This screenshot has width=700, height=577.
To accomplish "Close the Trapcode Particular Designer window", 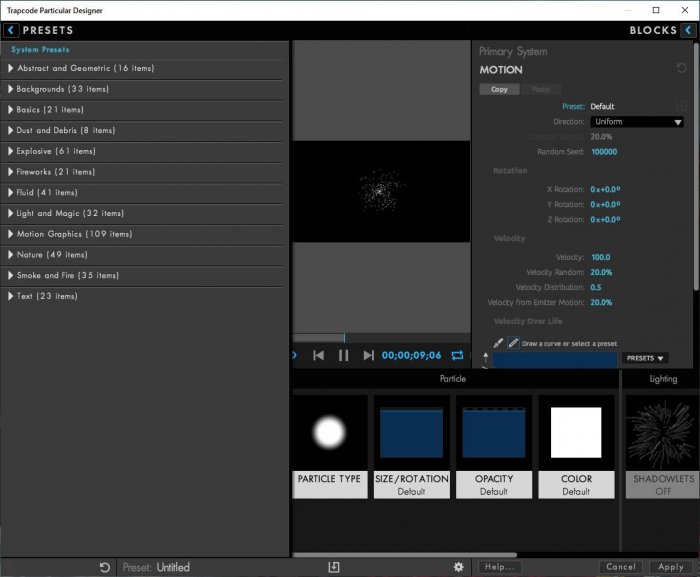I will 685,10.
